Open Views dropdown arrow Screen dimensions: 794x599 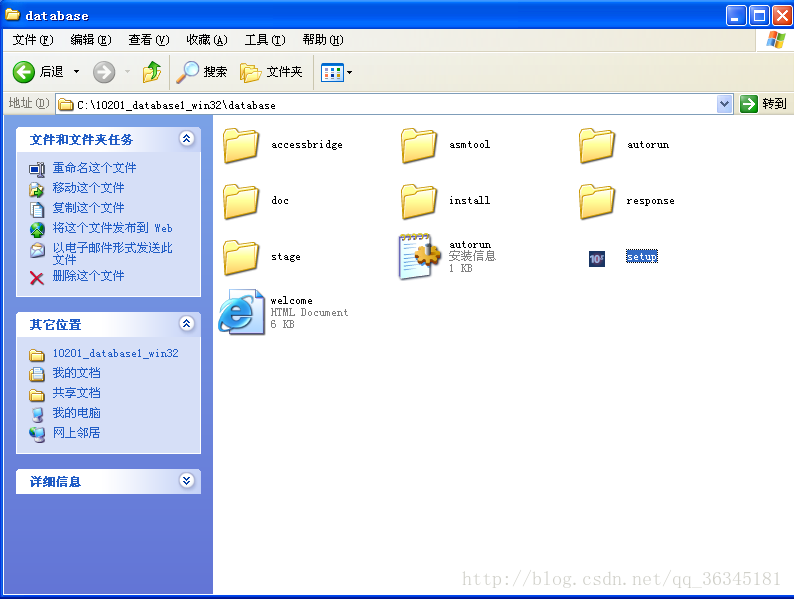click(x=349, y=72)
